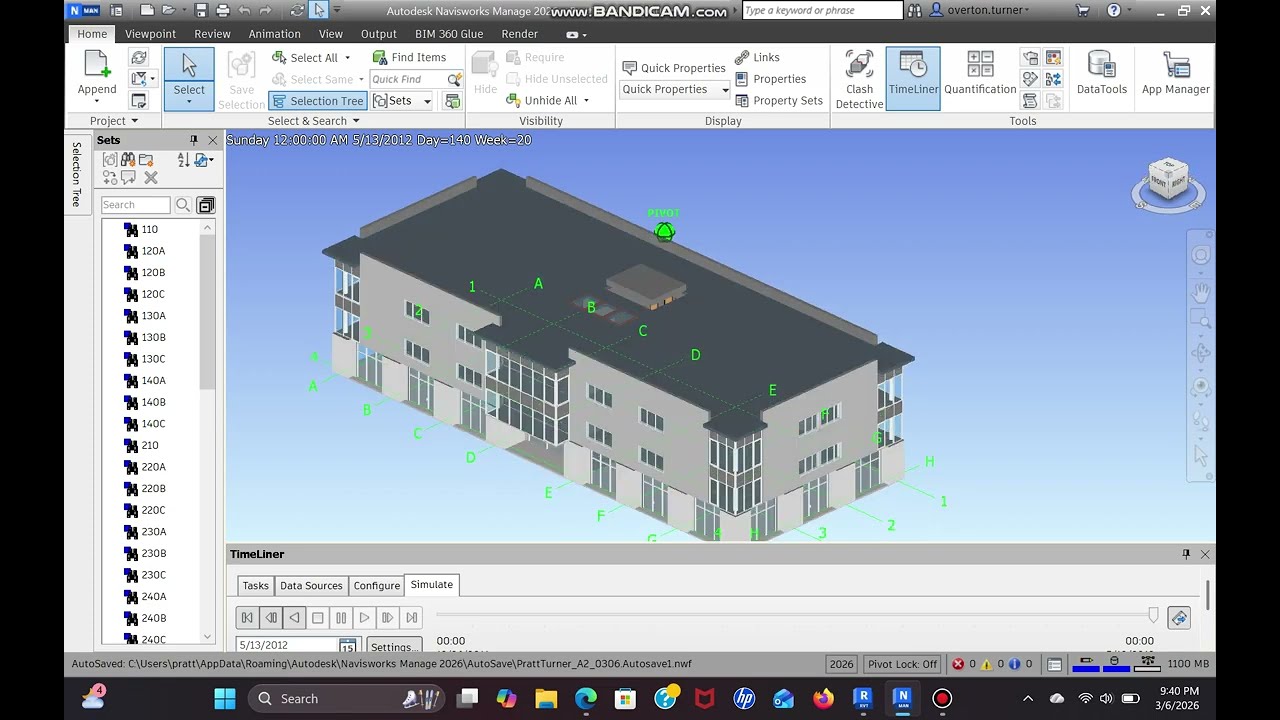Toggle the Properties window button
The width and height of the screenshot is (1280, 720).
tap(771, 79)
